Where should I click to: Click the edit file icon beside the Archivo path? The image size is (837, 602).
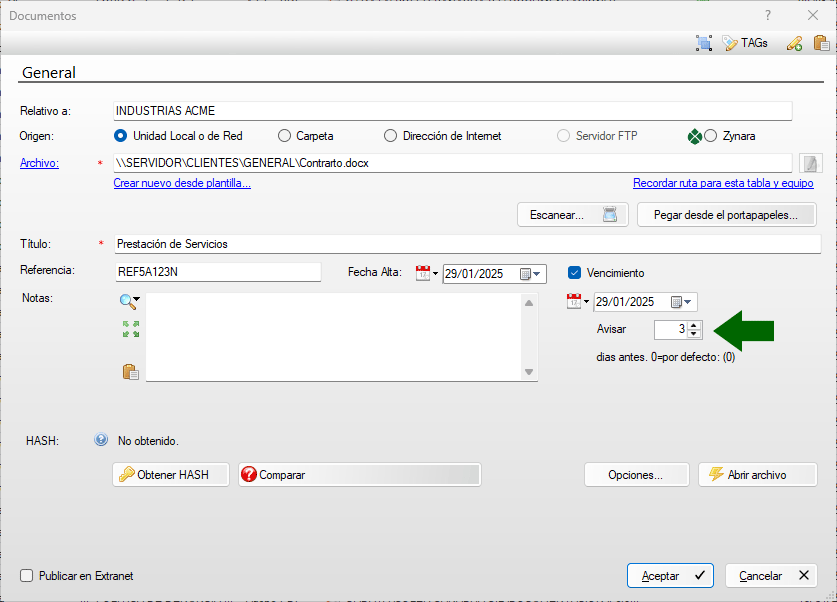click(x=810, y=163)
